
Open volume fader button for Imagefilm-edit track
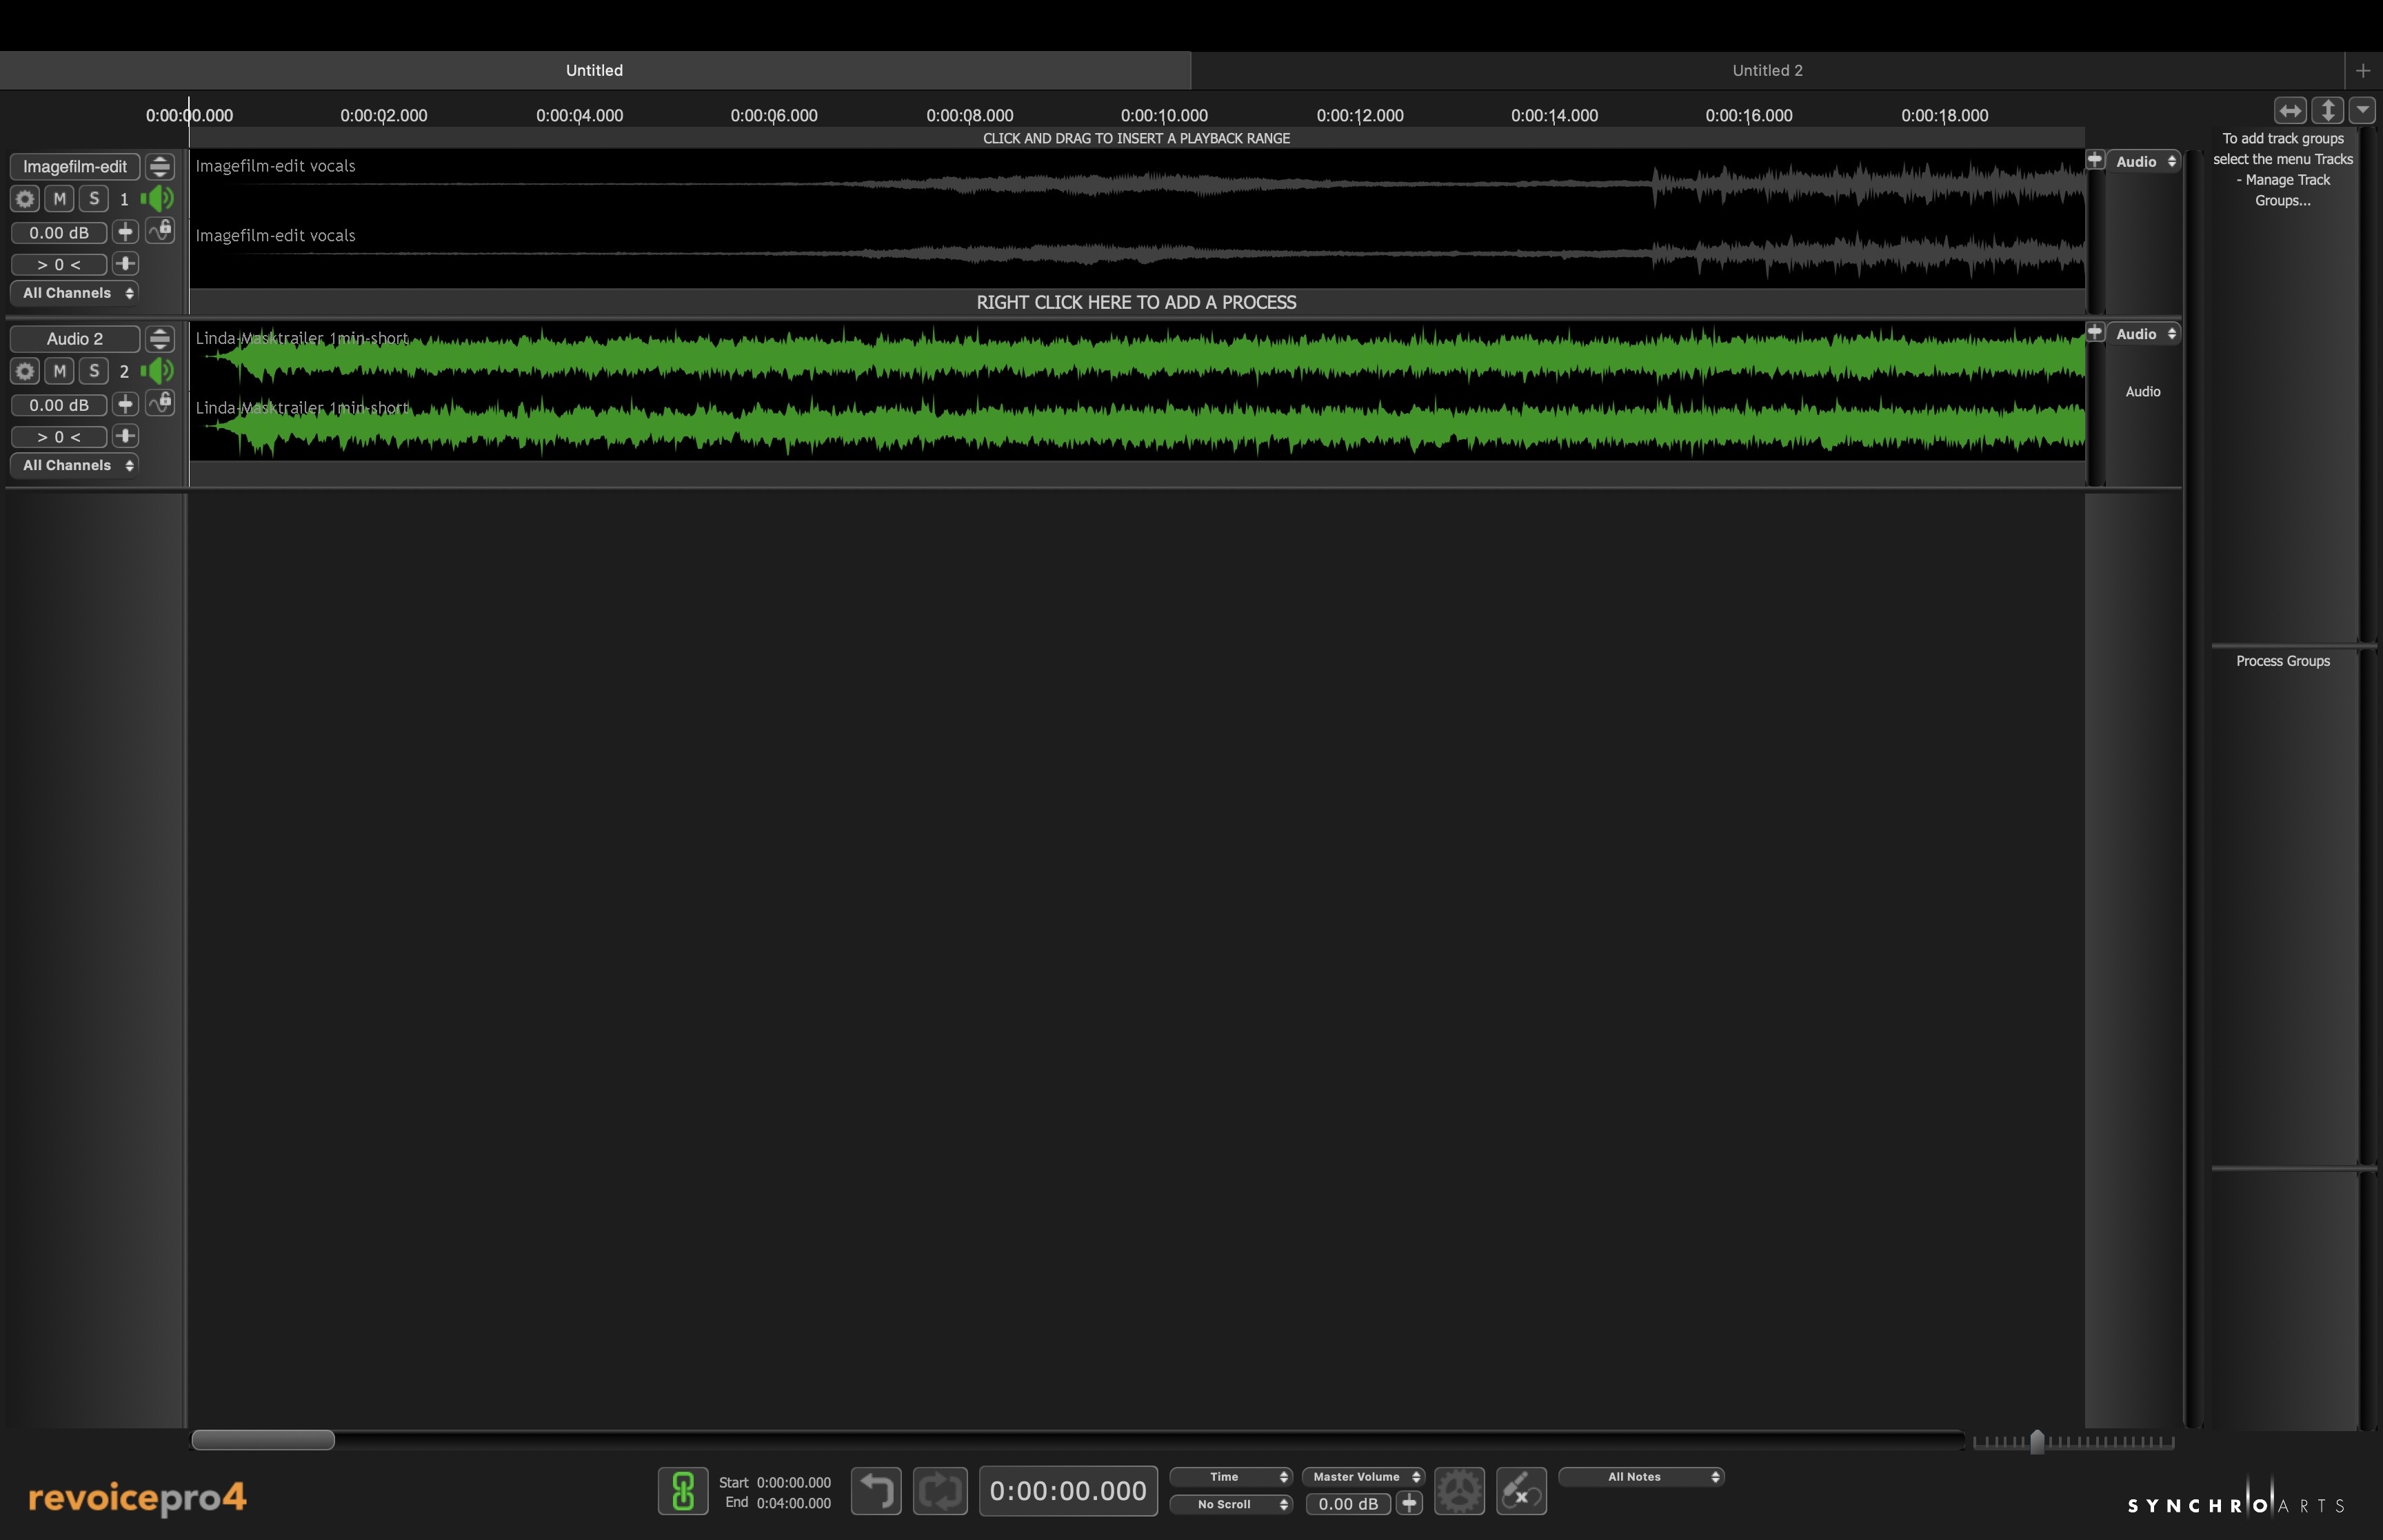click(125, 232)
